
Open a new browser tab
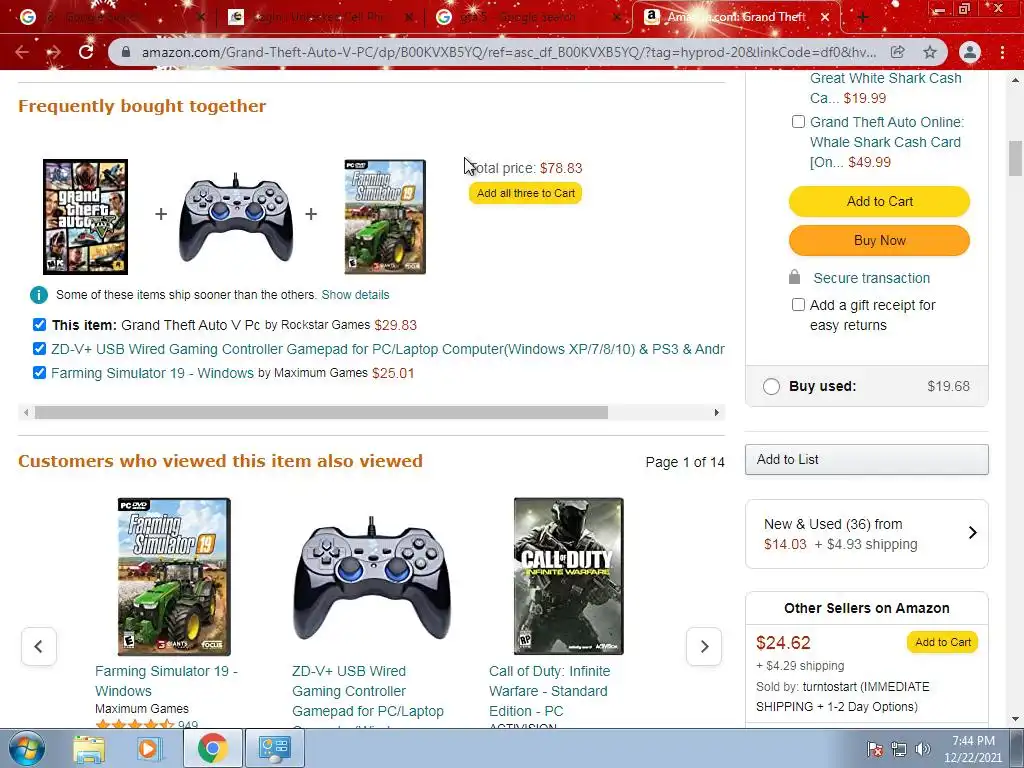tap(863, 18)
